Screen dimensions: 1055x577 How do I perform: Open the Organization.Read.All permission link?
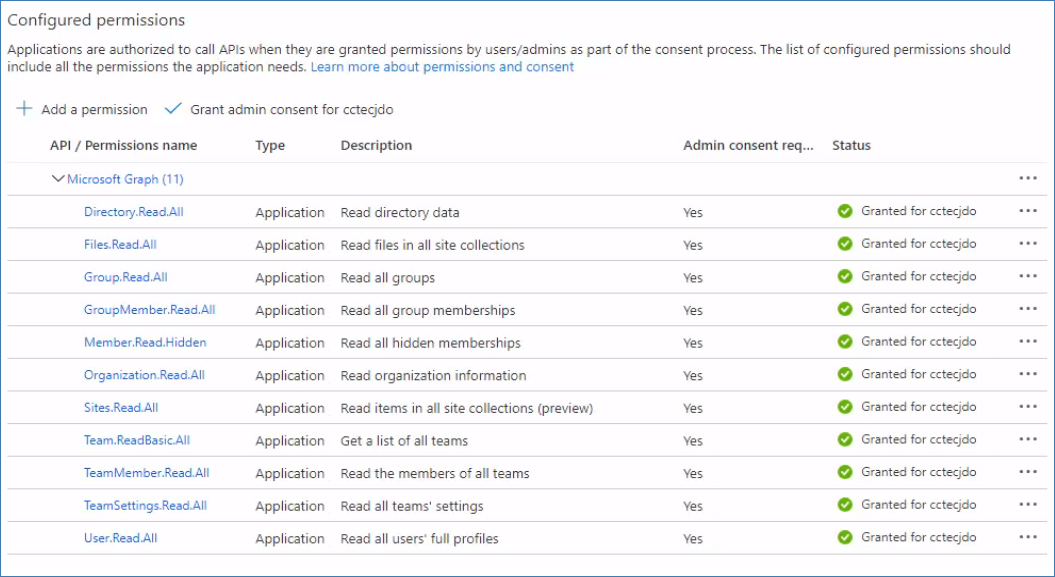point(145,375)
